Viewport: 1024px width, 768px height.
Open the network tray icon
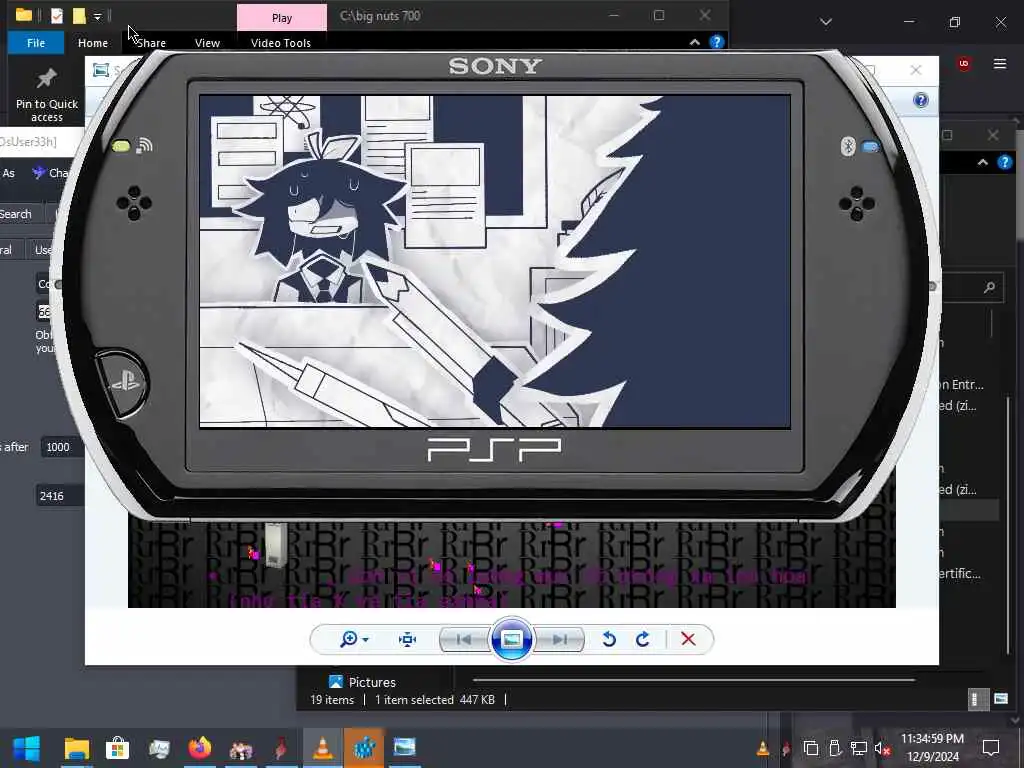pyautogui.click(x=859, y=748)
